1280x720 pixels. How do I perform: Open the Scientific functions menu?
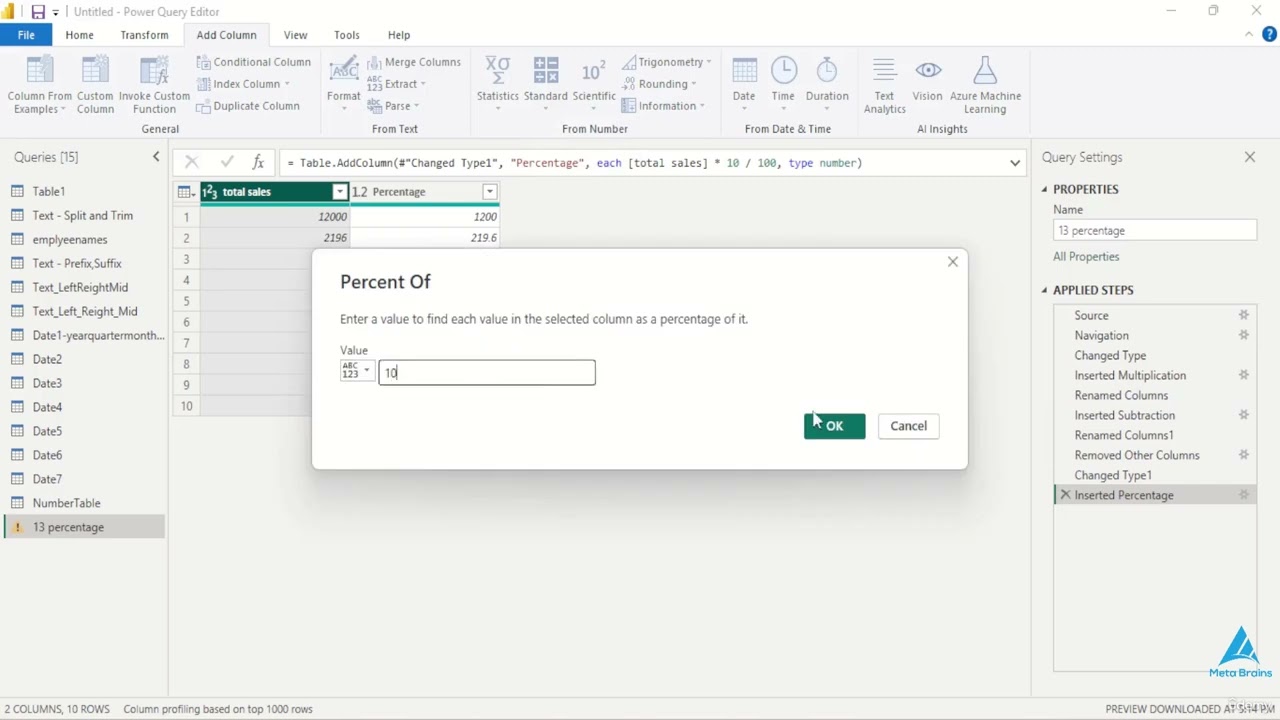click(594, 84)
